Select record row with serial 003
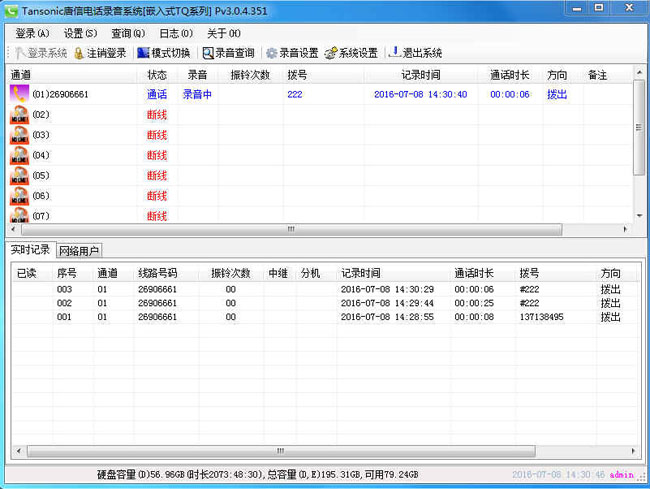The image size is (650, 489). point(65,289)
